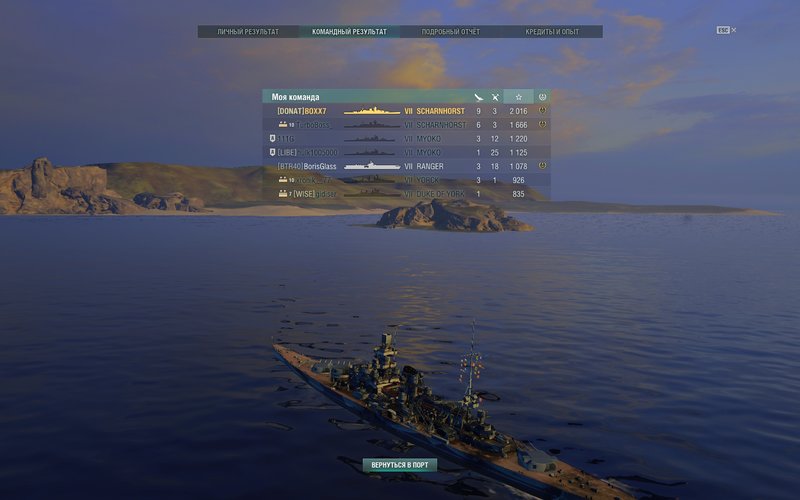Click the yellow Scharnhorst silhouette of BOXX7
800x500 pixels.
coord(372,111)
